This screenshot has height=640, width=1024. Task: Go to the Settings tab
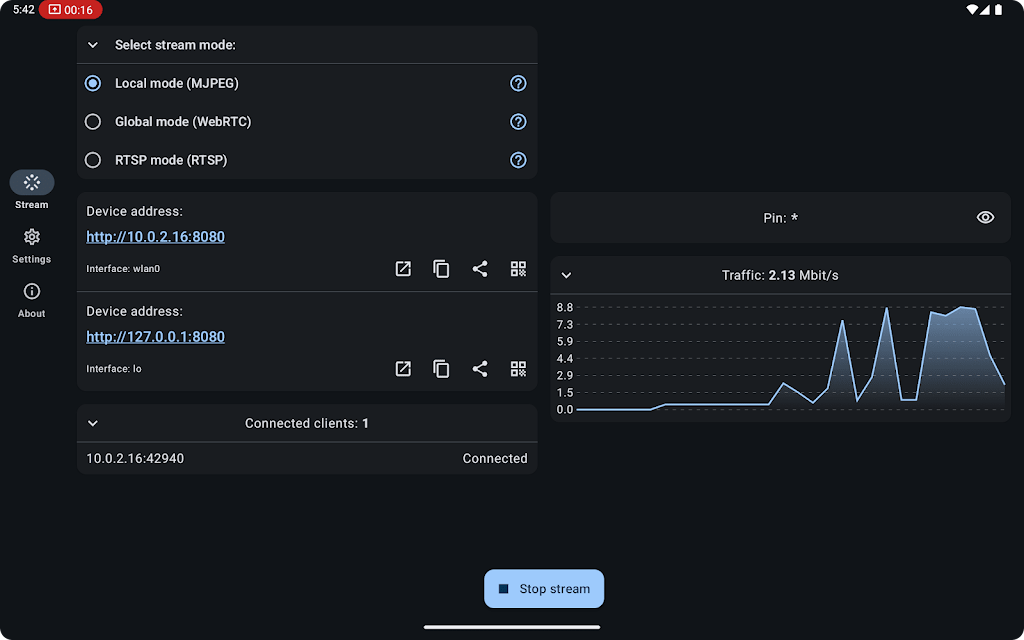tap(32, 245)
